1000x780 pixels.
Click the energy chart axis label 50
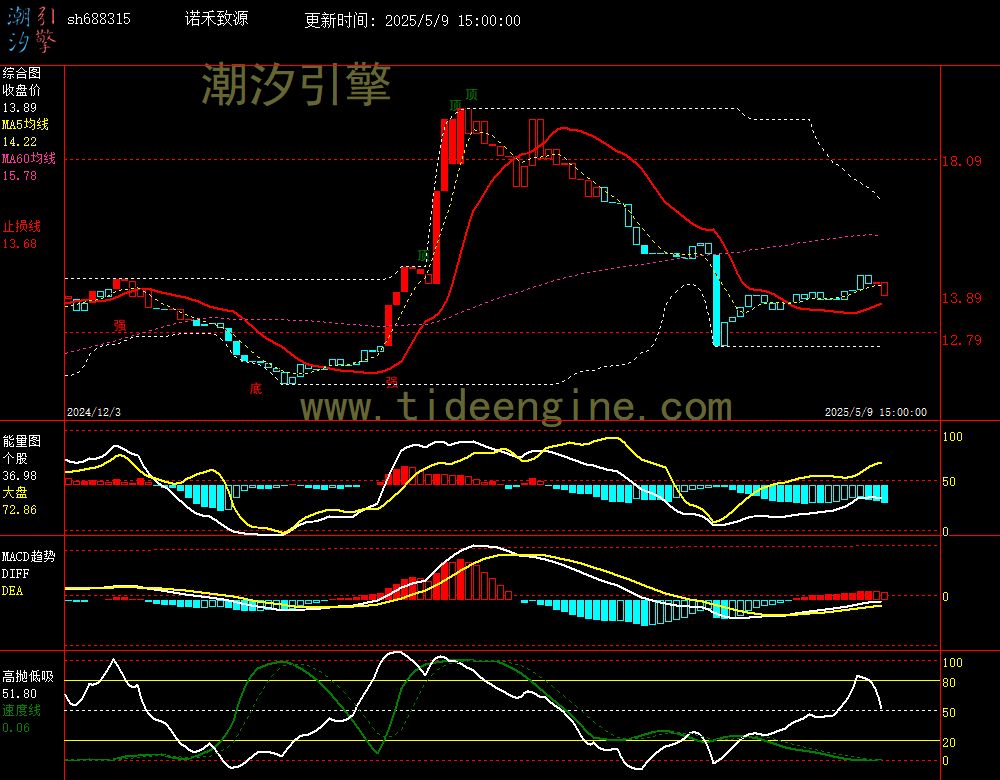tap(949, 482)
